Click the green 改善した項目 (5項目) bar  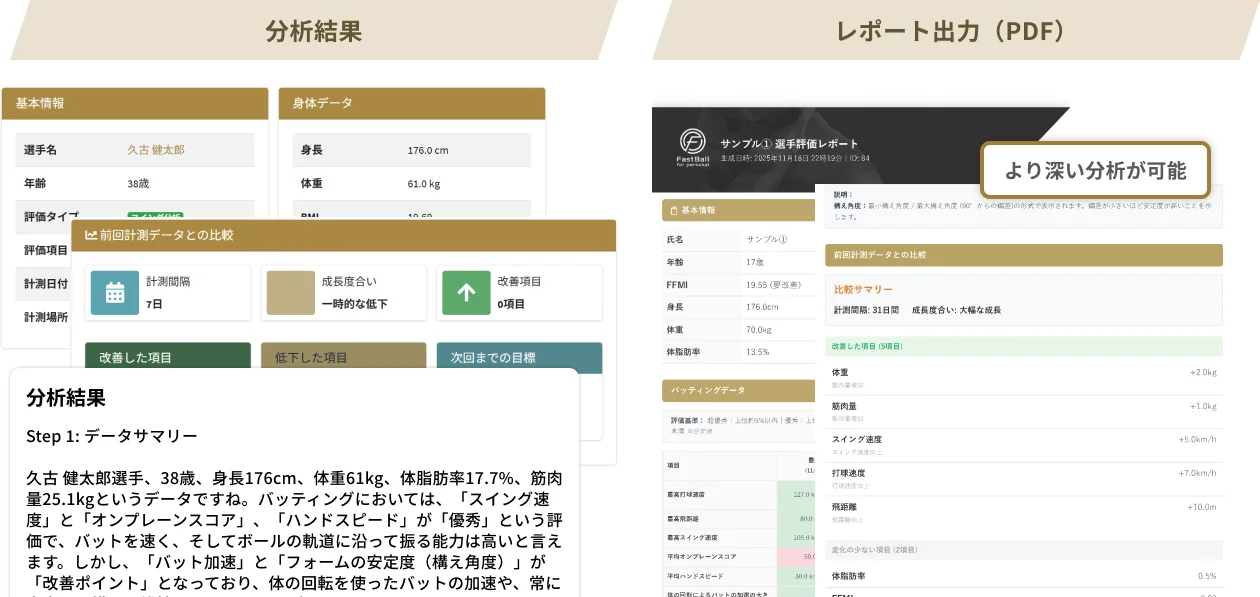point(1024,346)
